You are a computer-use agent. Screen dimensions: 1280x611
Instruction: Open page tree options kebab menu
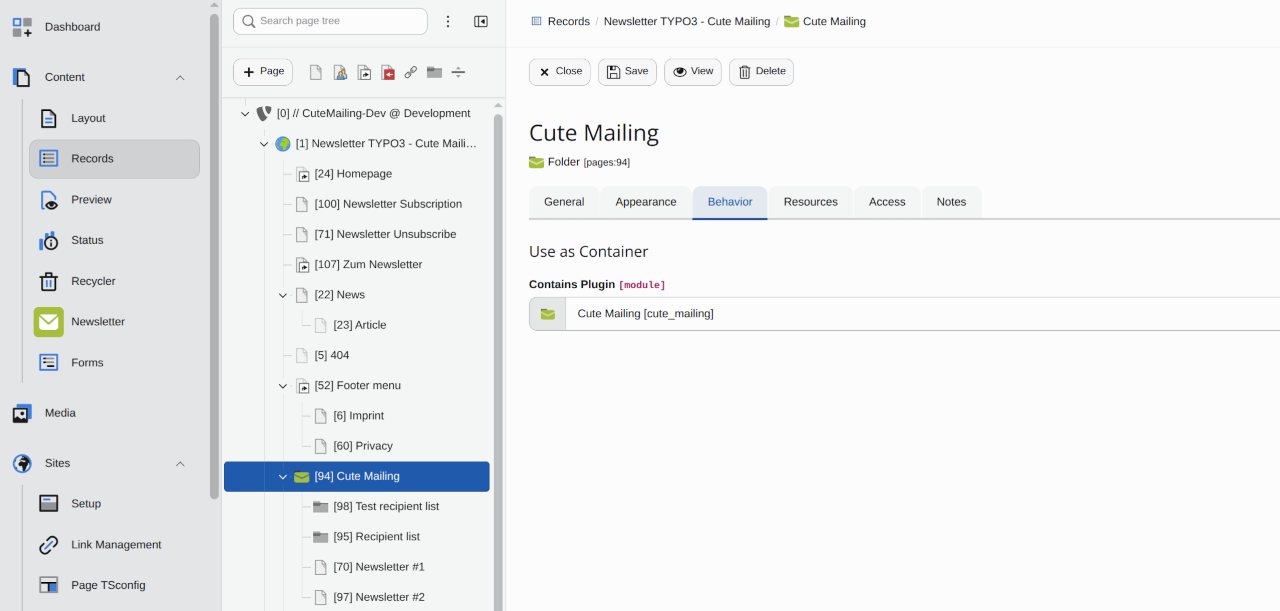pyautogui.click(x=448, y=21)
